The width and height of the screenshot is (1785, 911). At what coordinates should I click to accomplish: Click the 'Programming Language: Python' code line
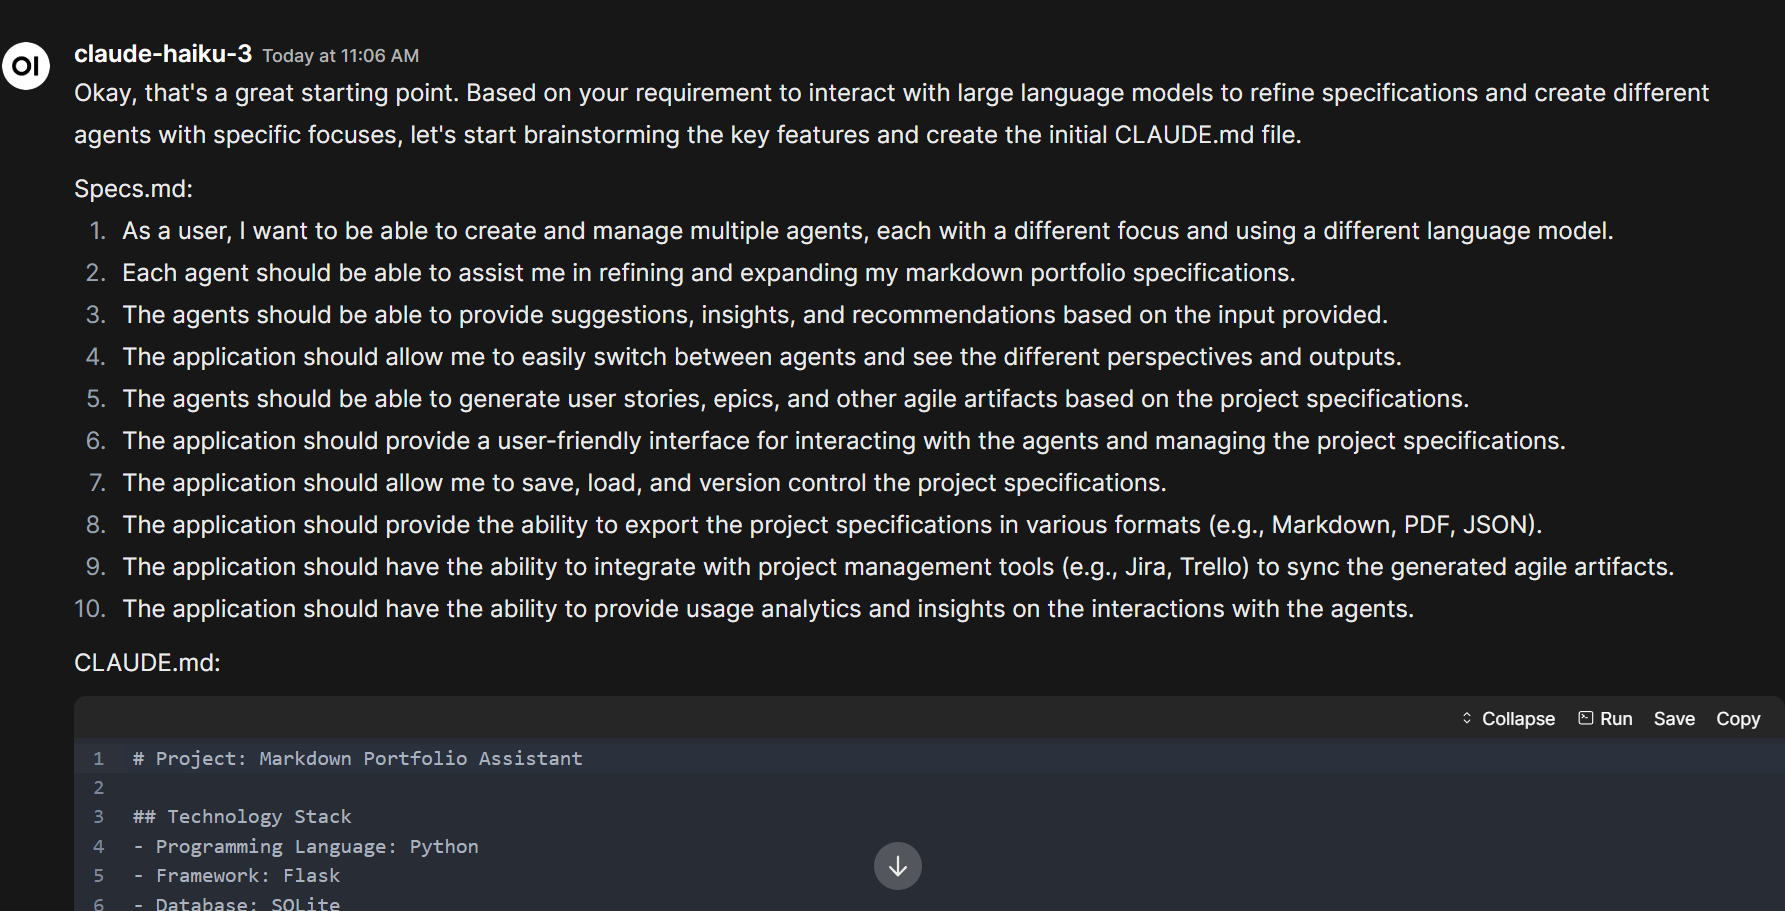[x=306, y=847]
